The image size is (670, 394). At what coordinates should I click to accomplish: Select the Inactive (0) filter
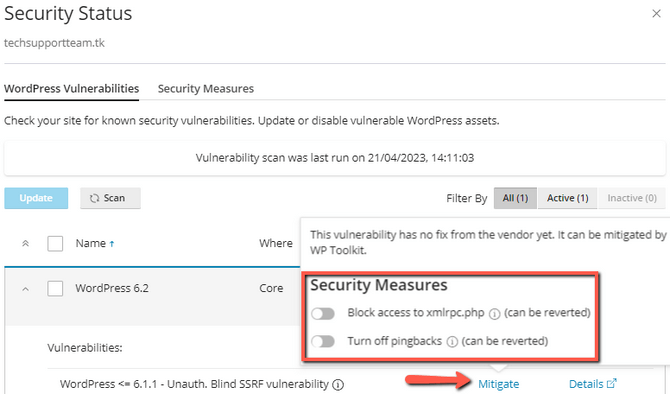pos(632,198)
